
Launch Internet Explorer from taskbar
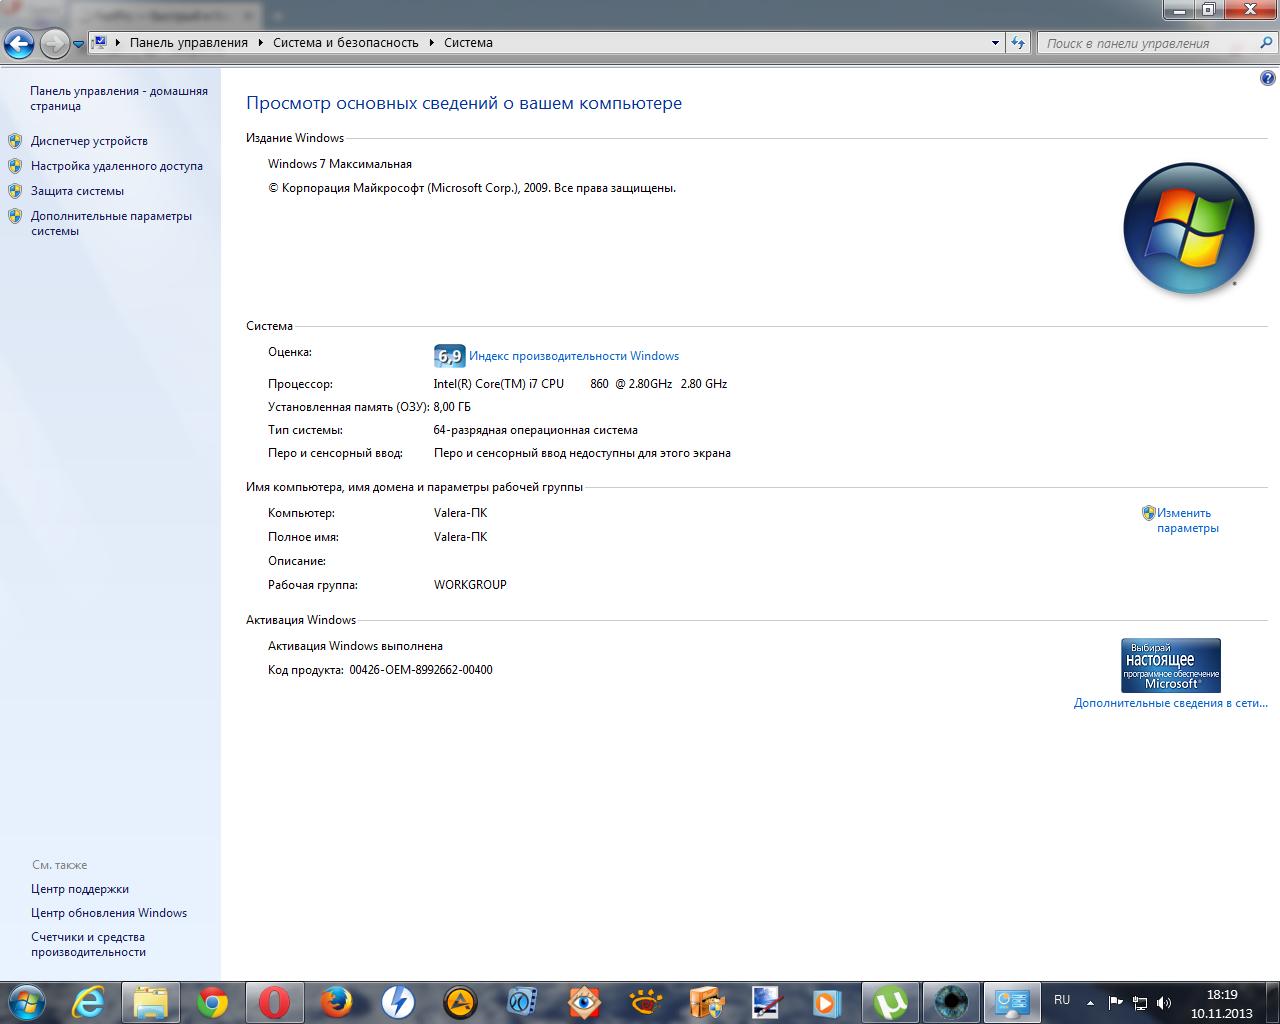point(89,1002)
